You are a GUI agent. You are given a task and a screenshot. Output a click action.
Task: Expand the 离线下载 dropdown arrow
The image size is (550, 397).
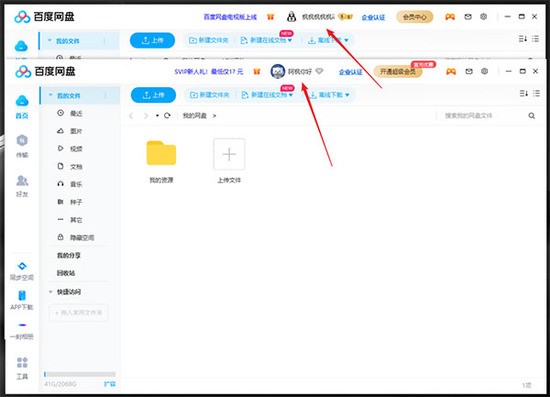pos(347,95)
